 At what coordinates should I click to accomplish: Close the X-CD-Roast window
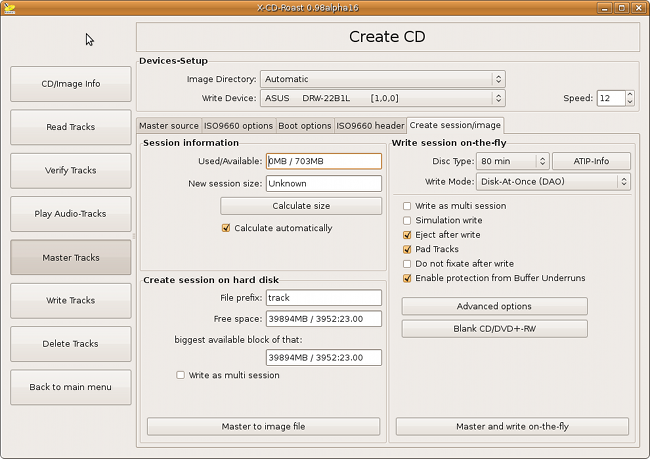(639, 8)
